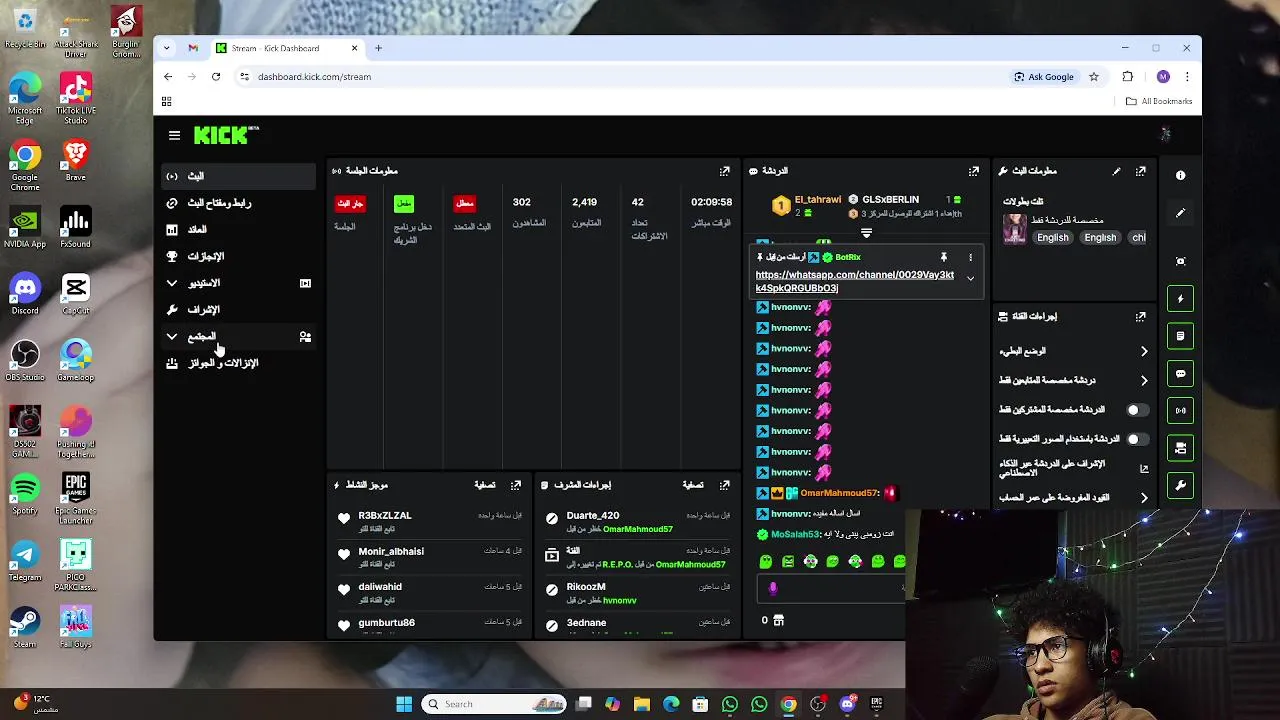The height and width of the screenshot is (720, 1280).
Task: Click the lightning bolt icon in right sidebar
Action: [x=1181, y=299]
